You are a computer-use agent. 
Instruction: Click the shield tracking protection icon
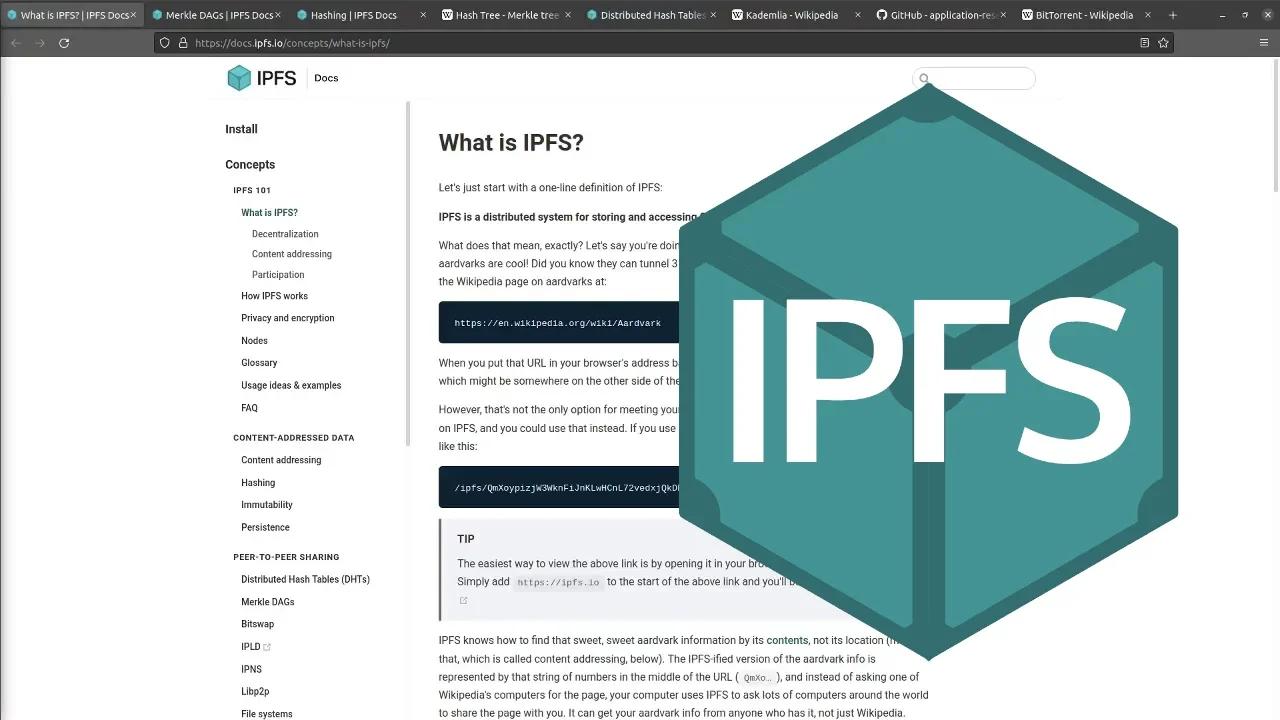click(165, 43)
